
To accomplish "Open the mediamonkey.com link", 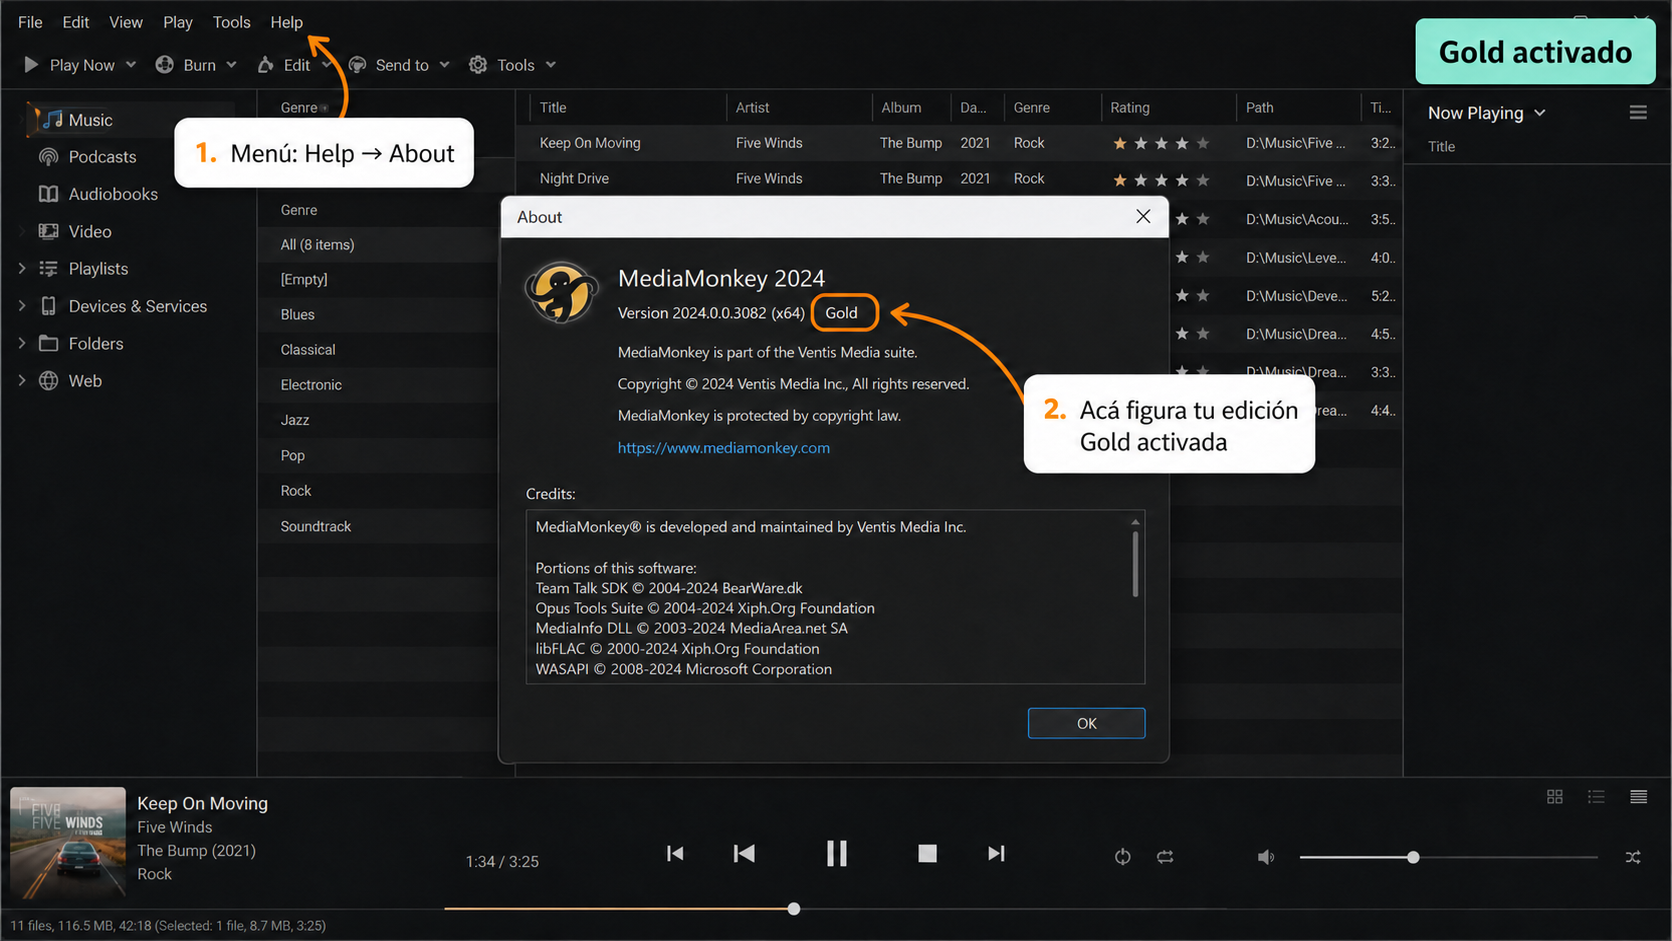I will click(x=724, y=448).
